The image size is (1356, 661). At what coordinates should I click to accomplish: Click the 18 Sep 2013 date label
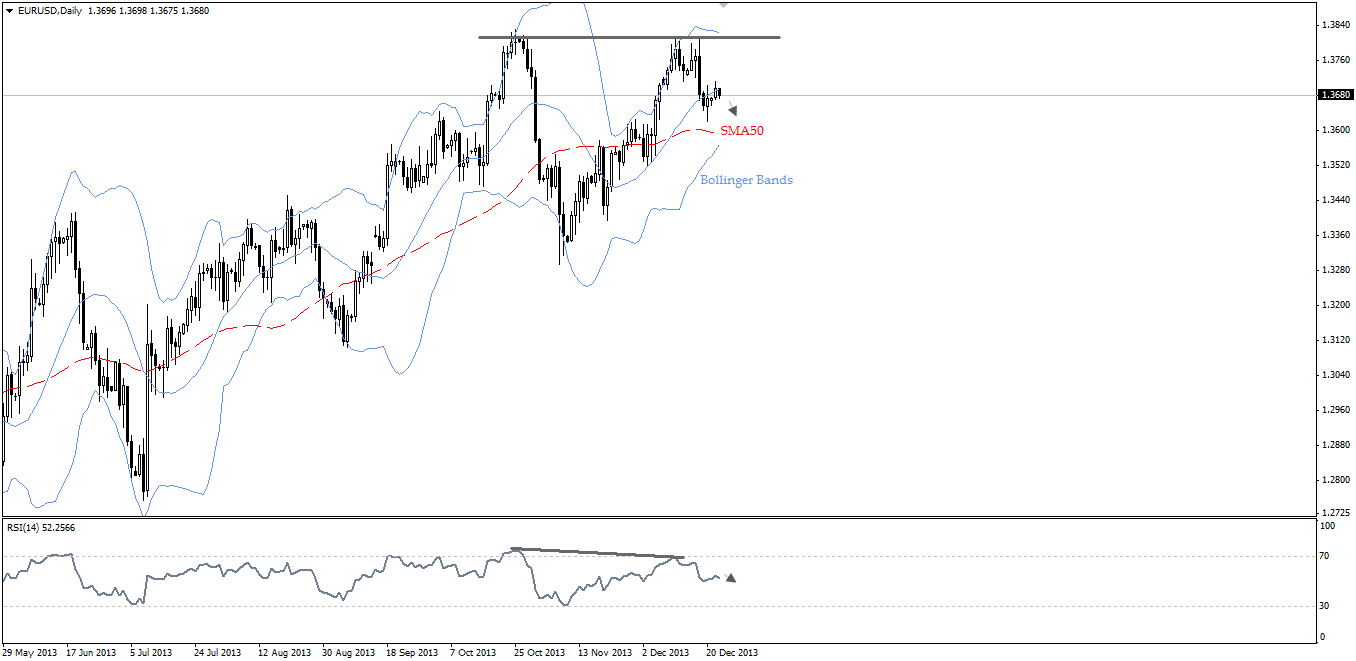[x=411, y=653]
